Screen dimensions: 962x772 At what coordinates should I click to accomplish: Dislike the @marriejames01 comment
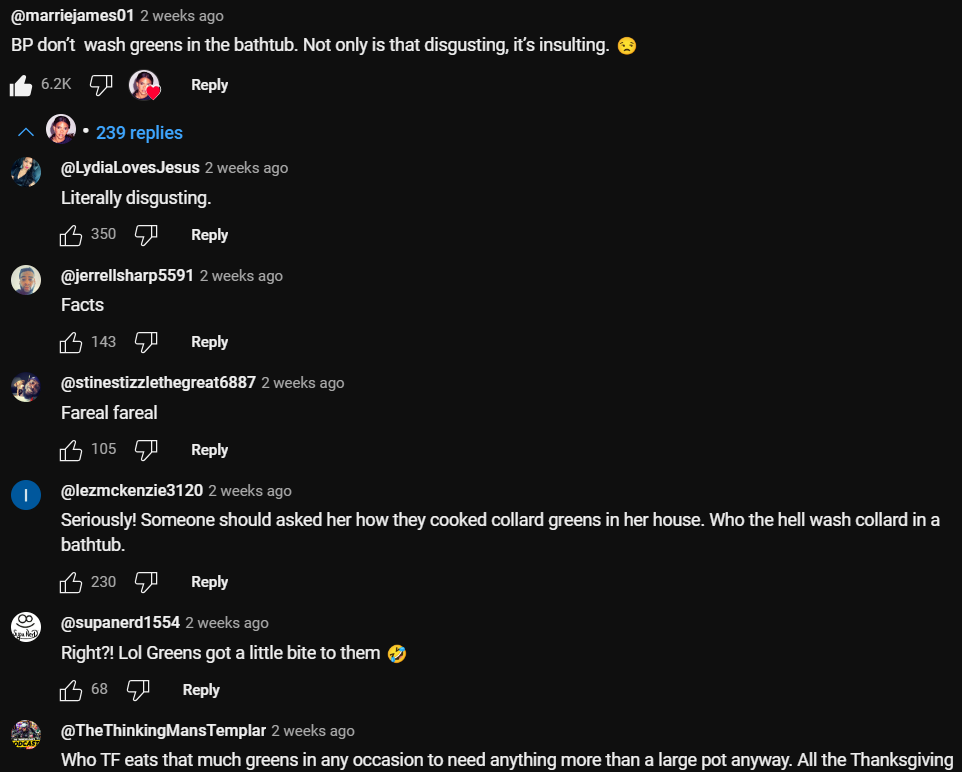pos(101,85)
